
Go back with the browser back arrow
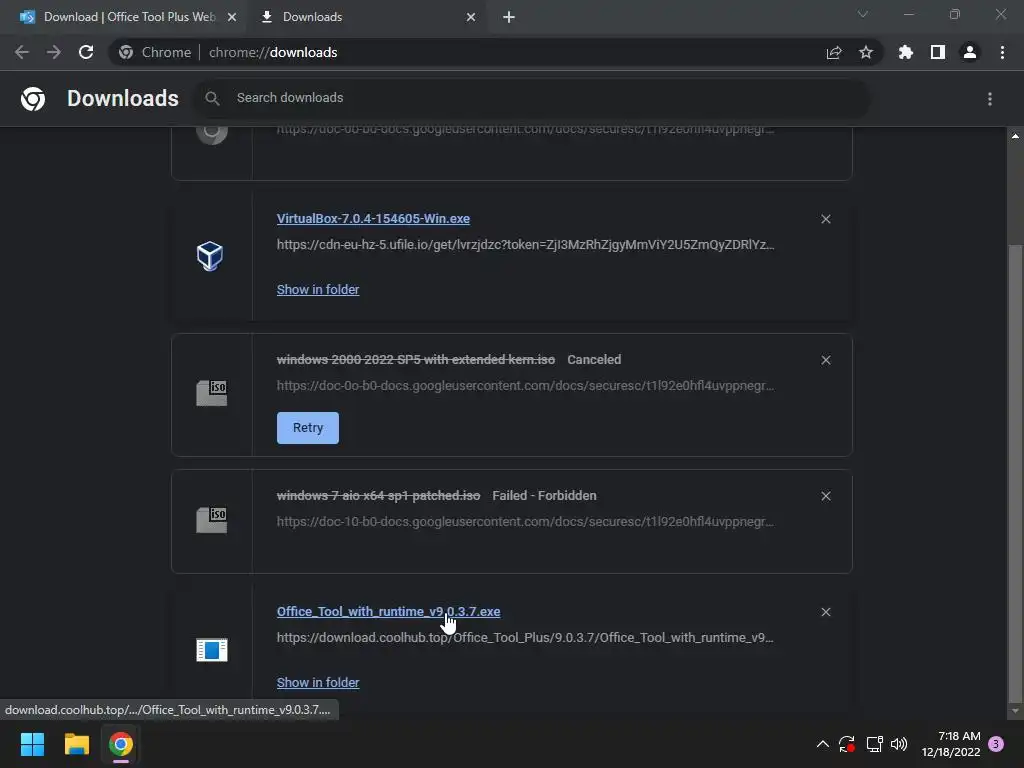[x=22, y=52]
